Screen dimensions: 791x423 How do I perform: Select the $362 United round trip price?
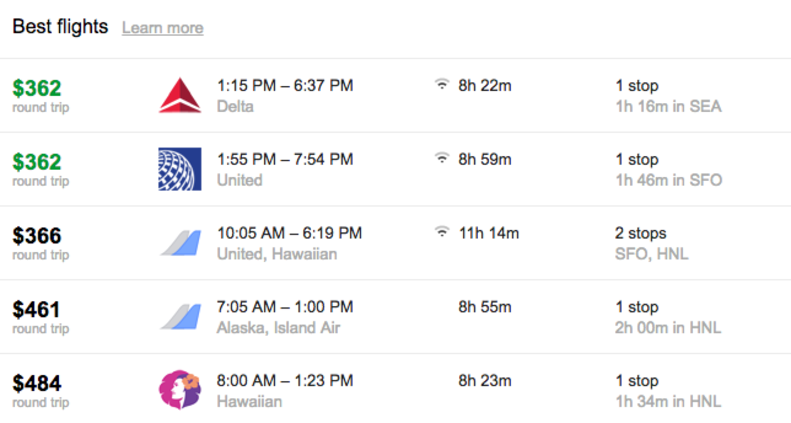(37, 162)
